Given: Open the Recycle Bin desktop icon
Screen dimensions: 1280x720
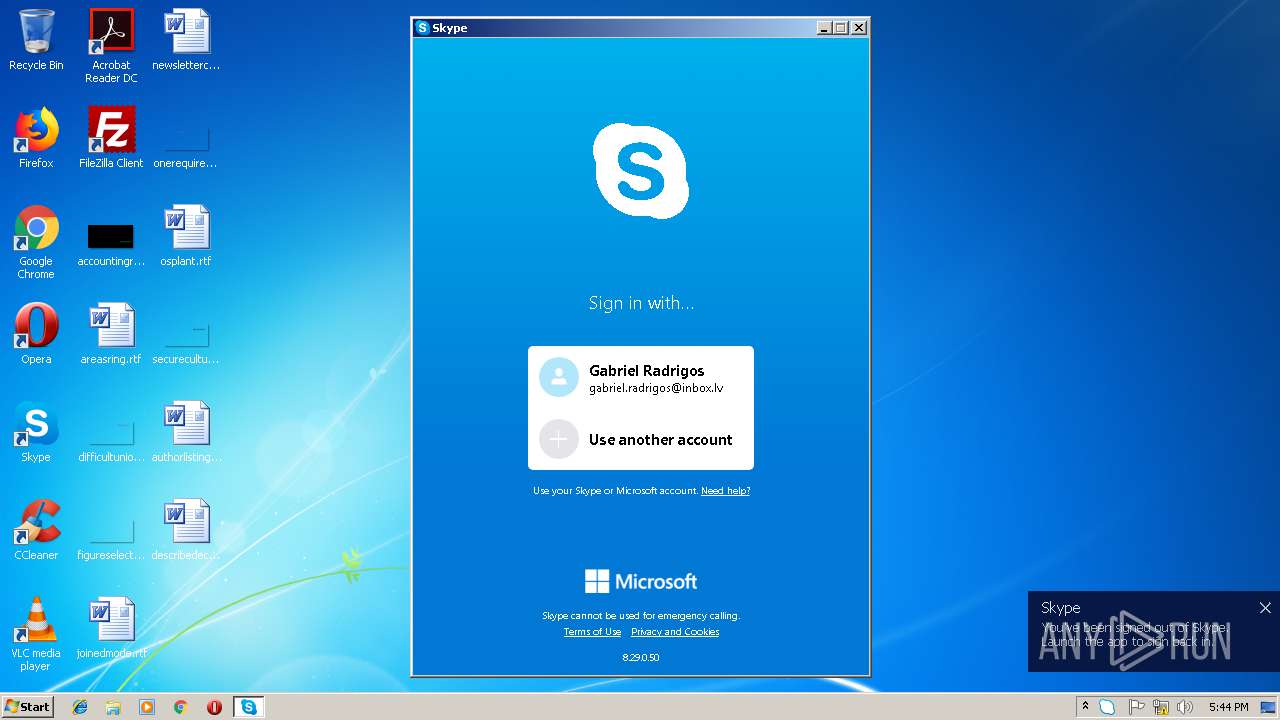Looking at the screenshot, I should coord(36,41).
